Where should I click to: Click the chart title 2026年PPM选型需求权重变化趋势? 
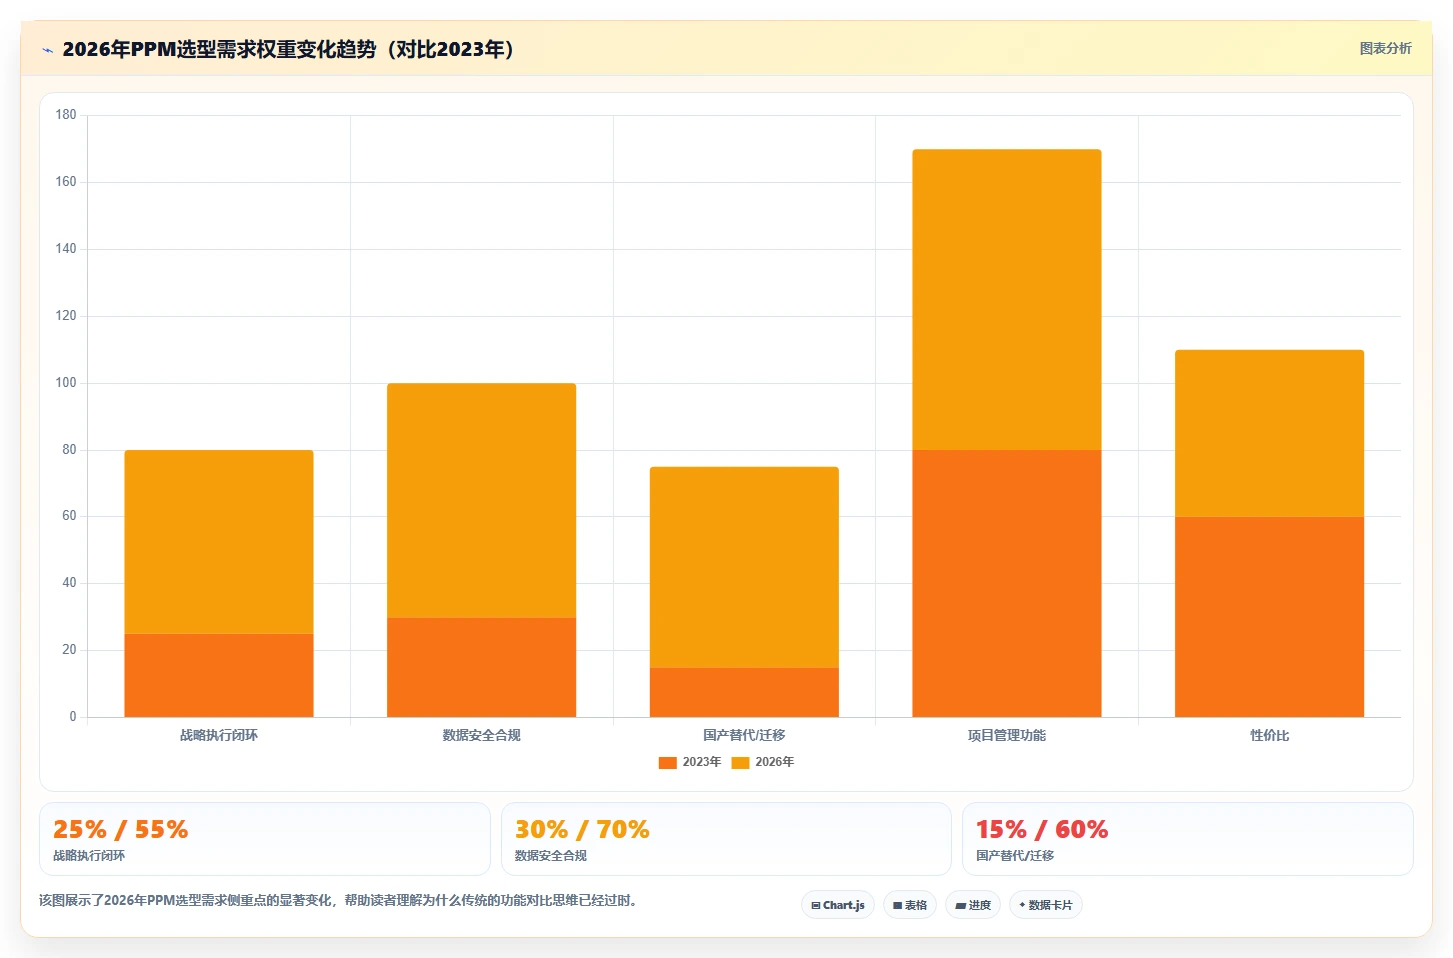click(289, 49)
